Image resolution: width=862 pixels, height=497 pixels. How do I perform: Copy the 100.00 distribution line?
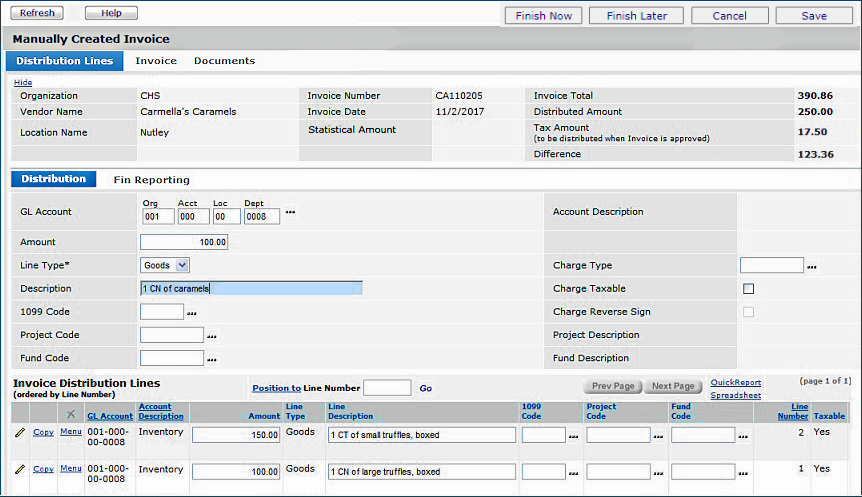pos(43,469)
